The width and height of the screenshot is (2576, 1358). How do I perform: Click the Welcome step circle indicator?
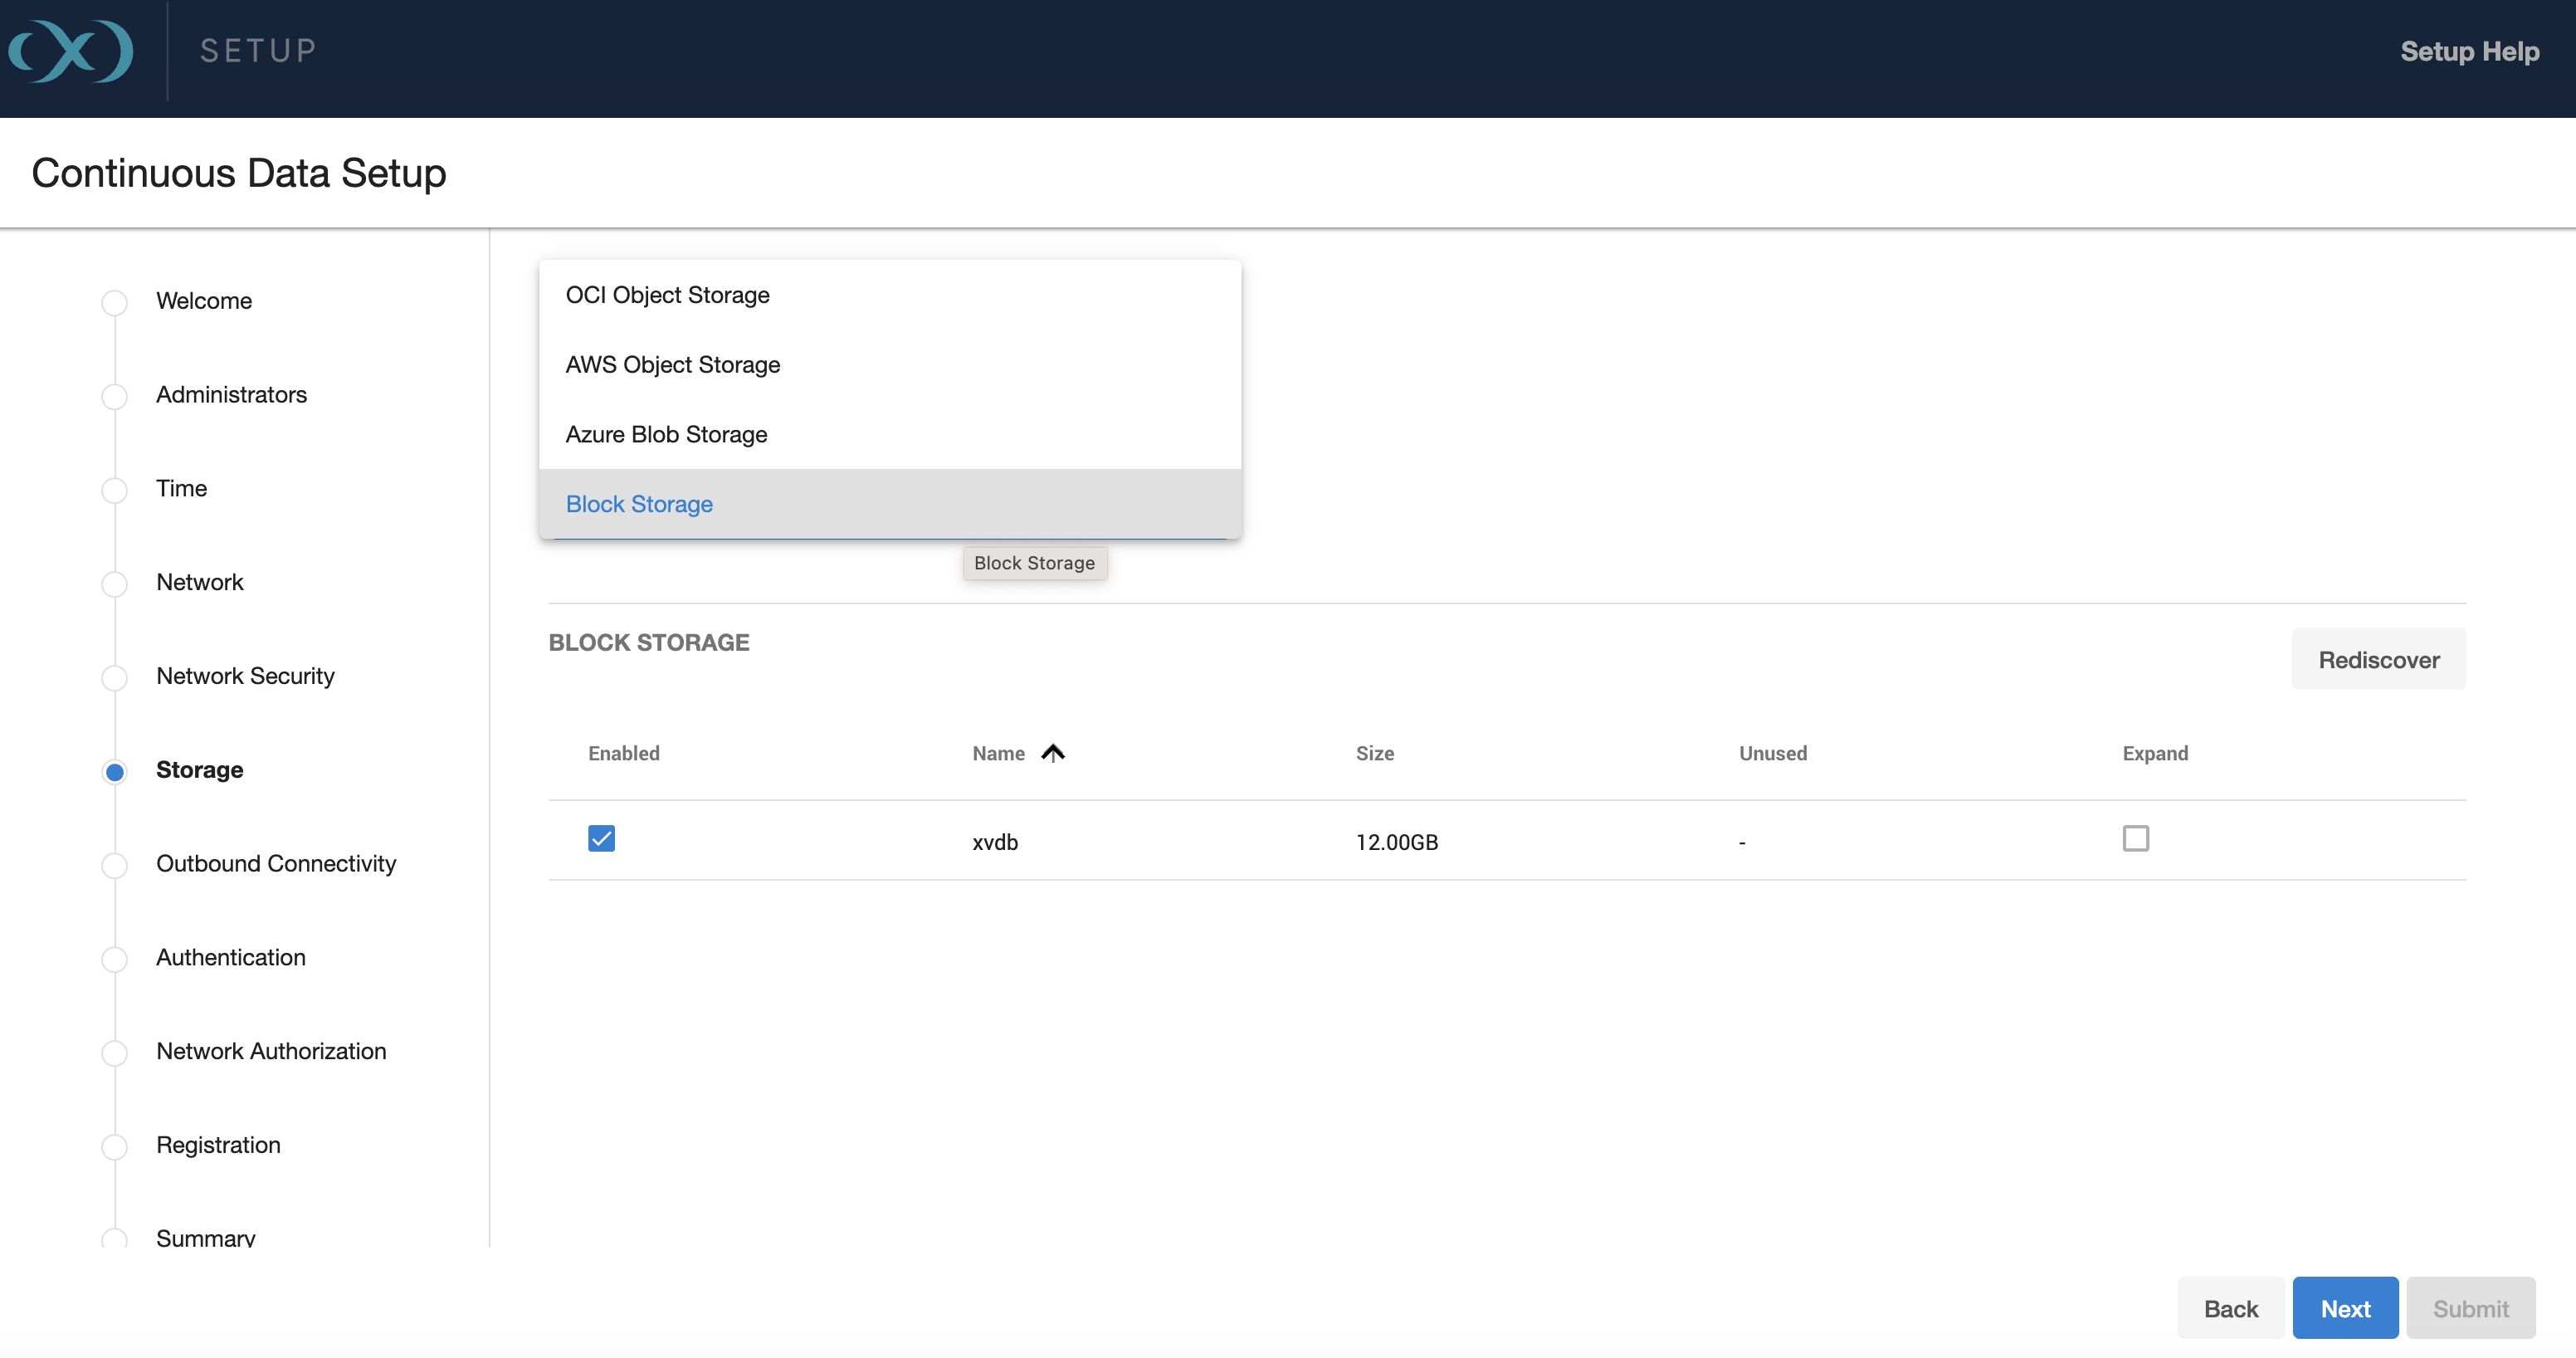115,302
